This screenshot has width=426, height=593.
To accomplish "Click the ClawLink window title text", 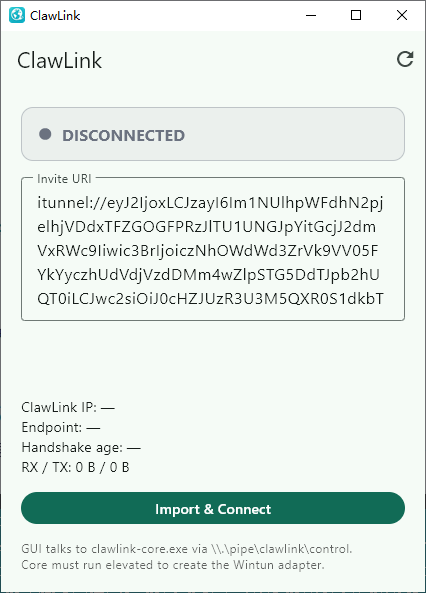I will coord(55,16).
